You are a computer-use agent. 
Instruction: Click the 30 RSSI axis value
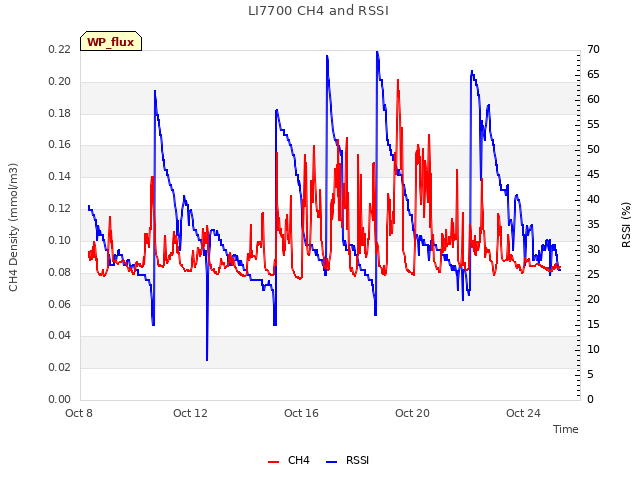point(593,249)
